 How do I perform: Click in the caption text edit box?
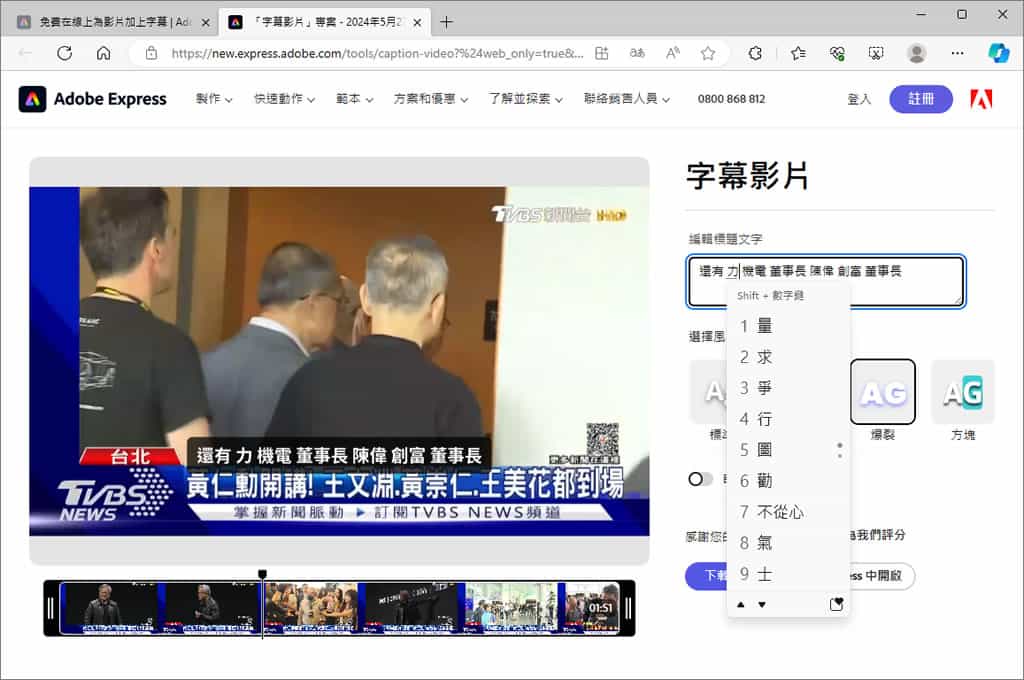click(826, 281)
